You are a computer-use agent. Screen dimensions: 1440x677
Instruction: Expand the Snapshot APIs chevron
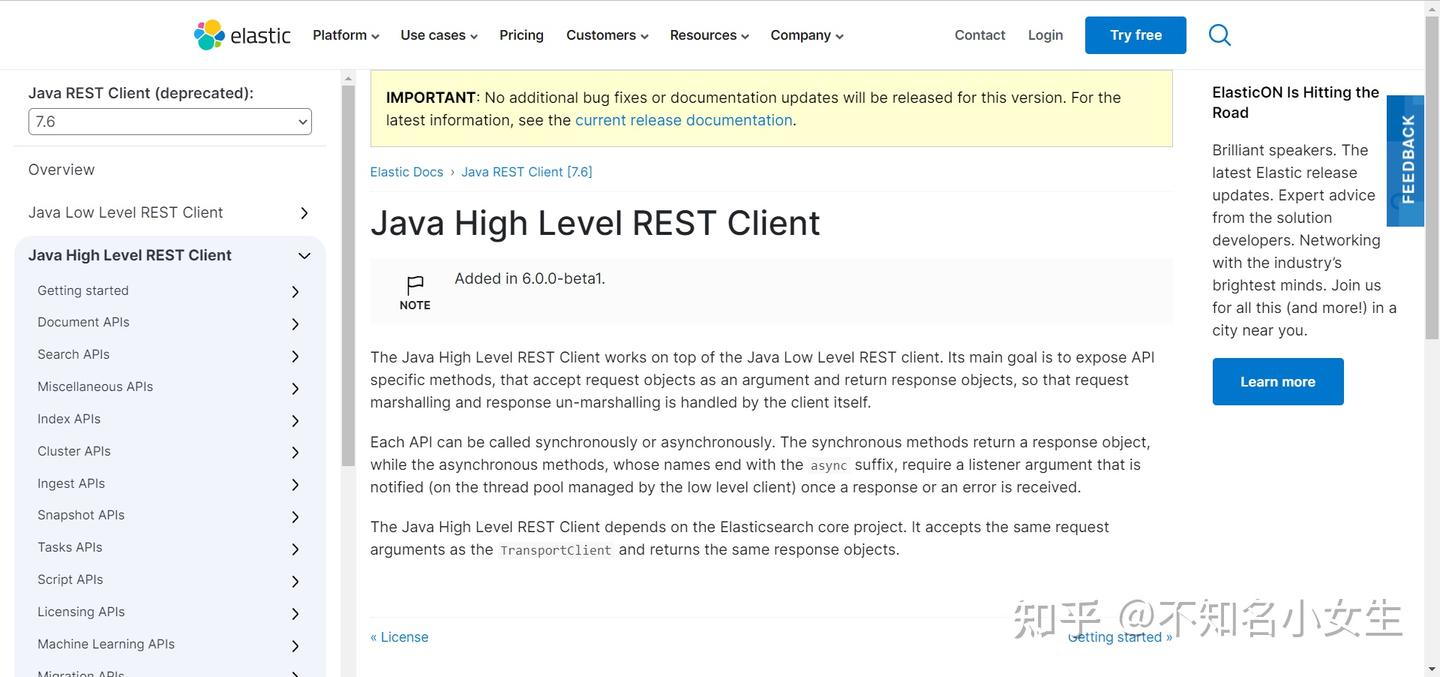295,516
